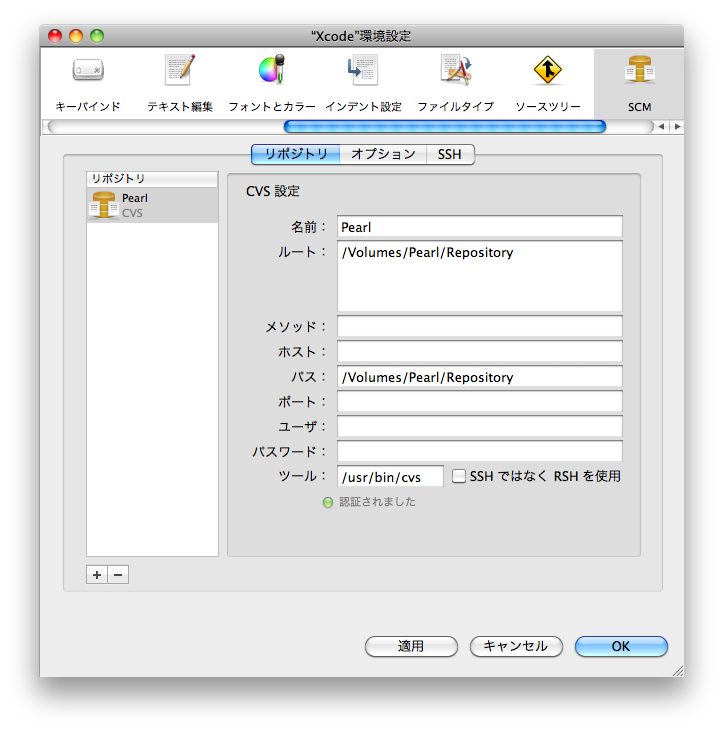Click the blue toolbar scrollbar thumb
724x732 pixels.
coord(445,127)
